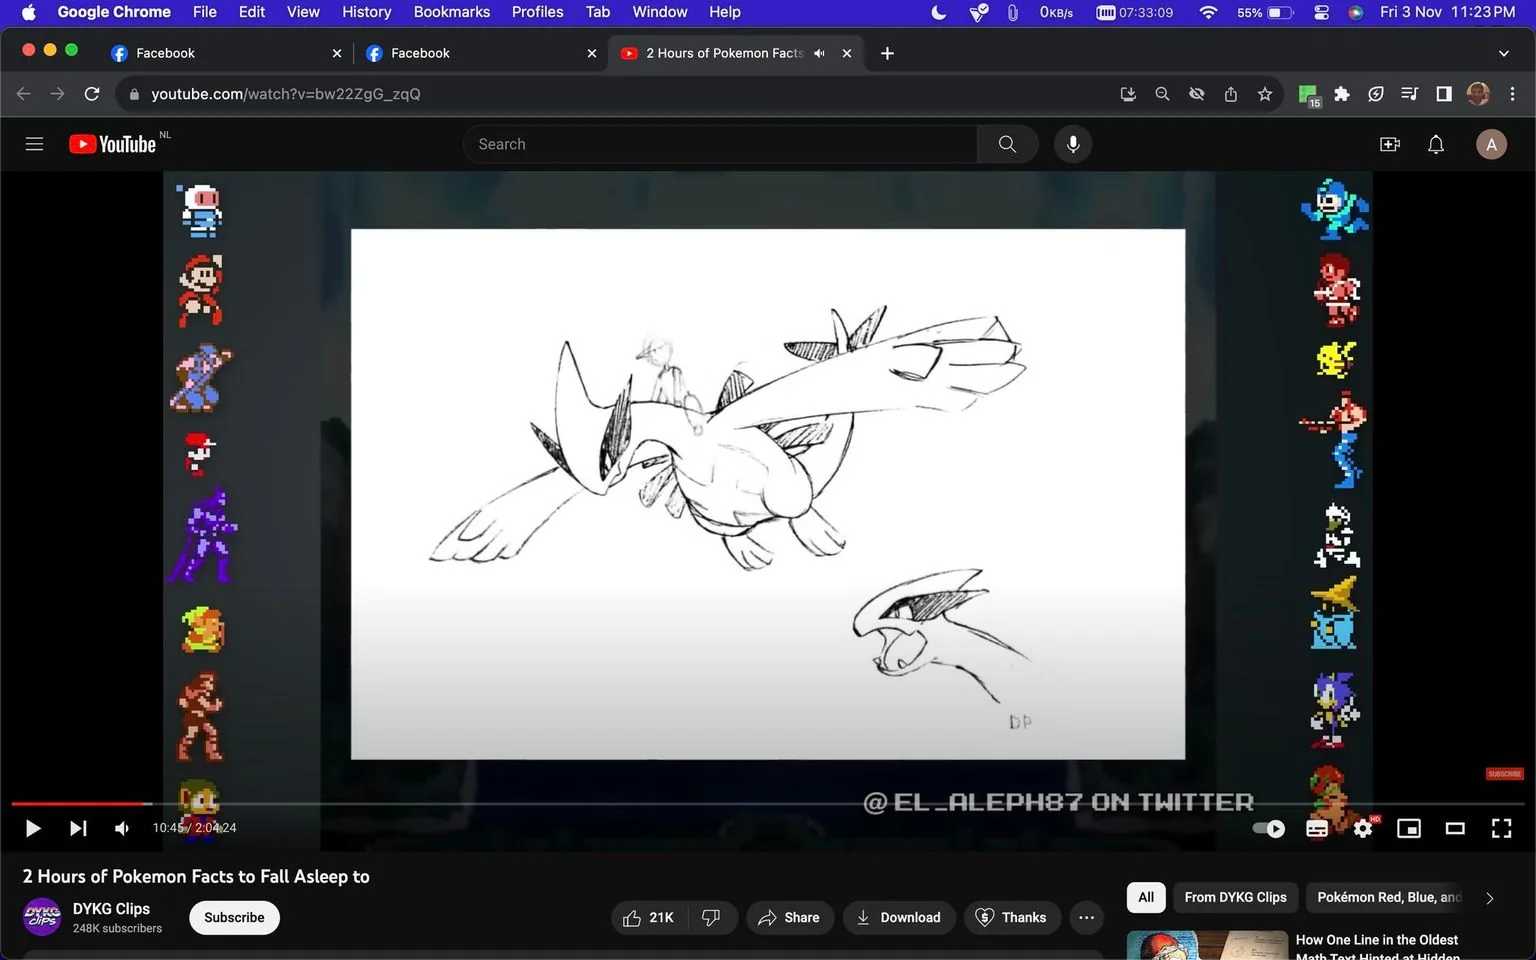Go back in browser history
The height and width of the screenshot is (960, 1536).
24,94
